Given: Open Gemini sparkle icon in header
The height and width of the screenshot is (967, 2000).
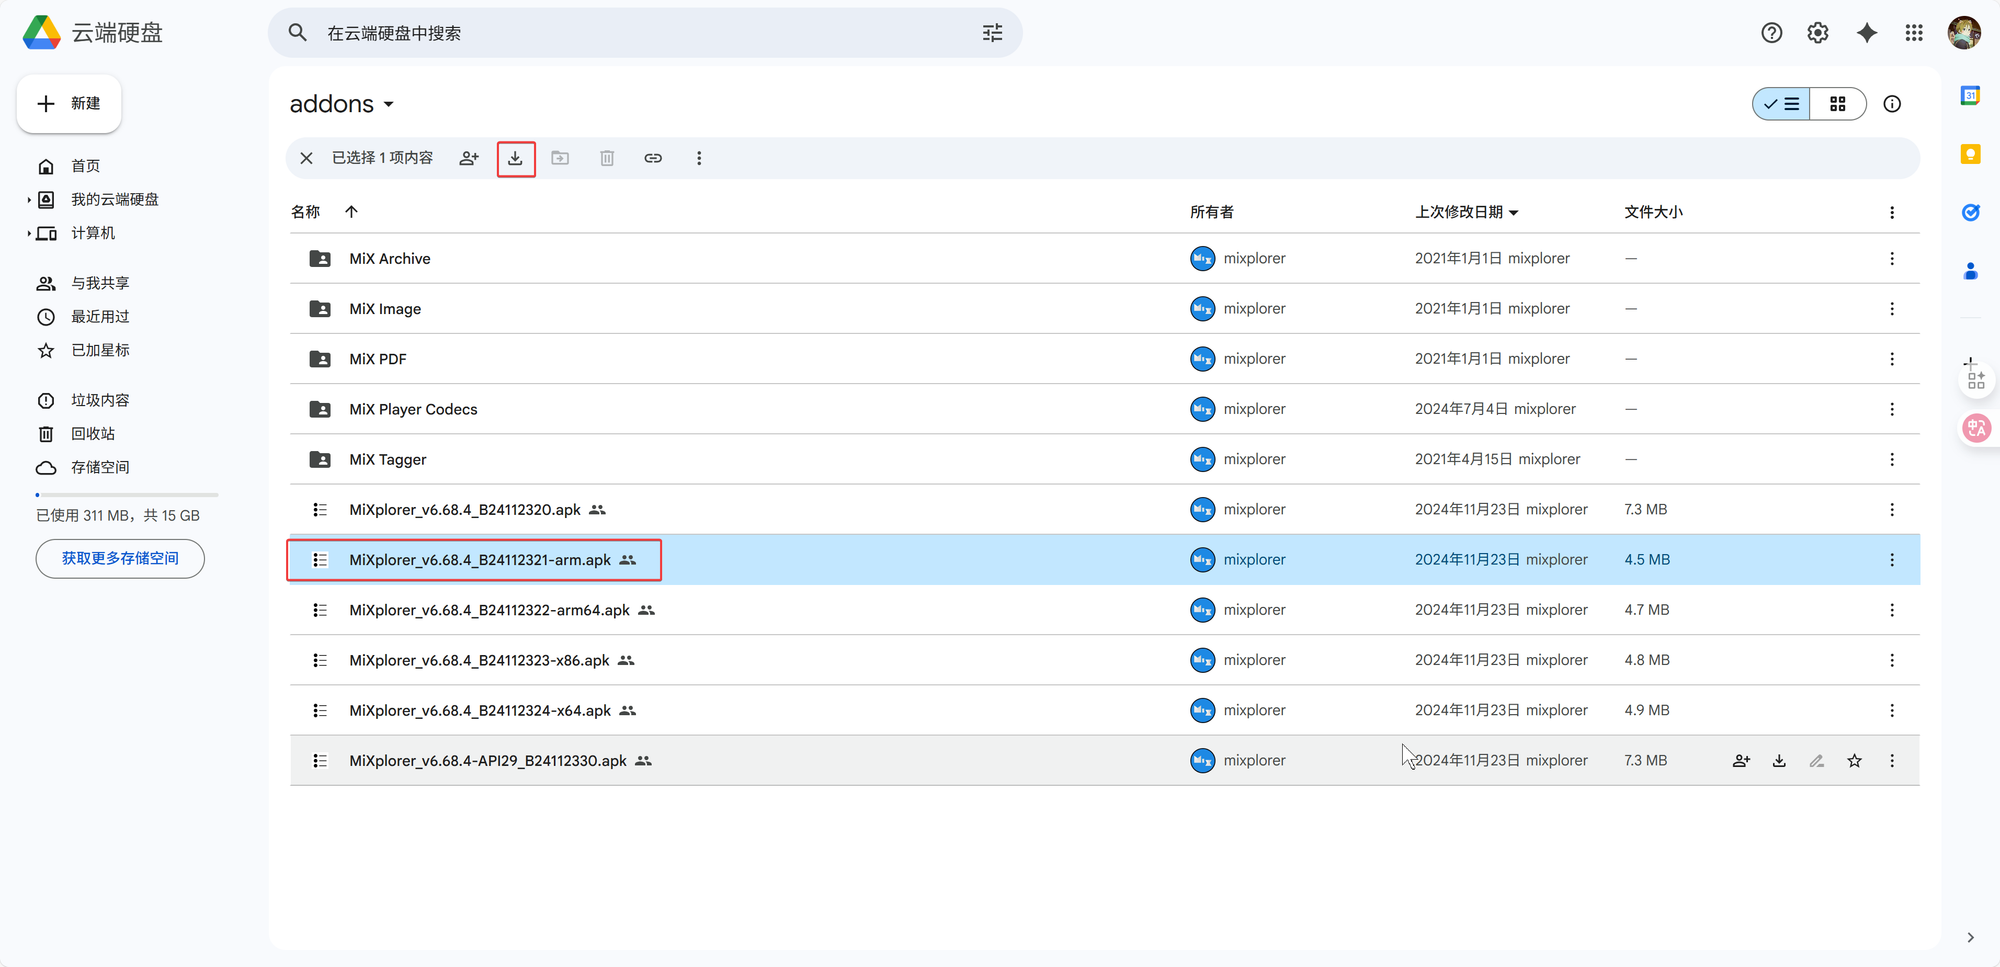Looking at the screenshot, I should (x=1866, y=33).
